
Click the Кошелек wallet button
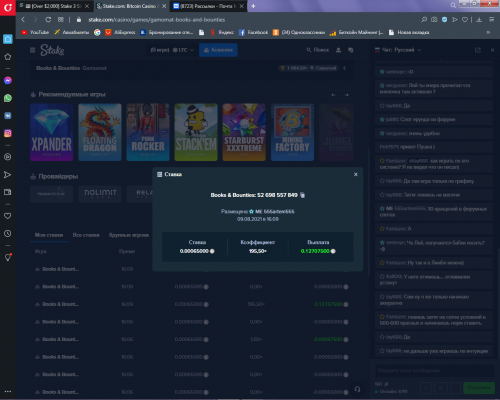[x=218, y=50]
